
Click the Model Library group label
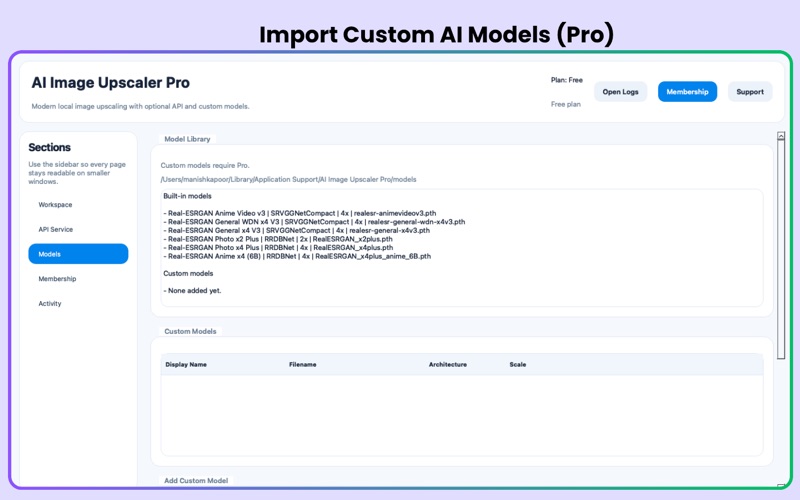(187, 139)
